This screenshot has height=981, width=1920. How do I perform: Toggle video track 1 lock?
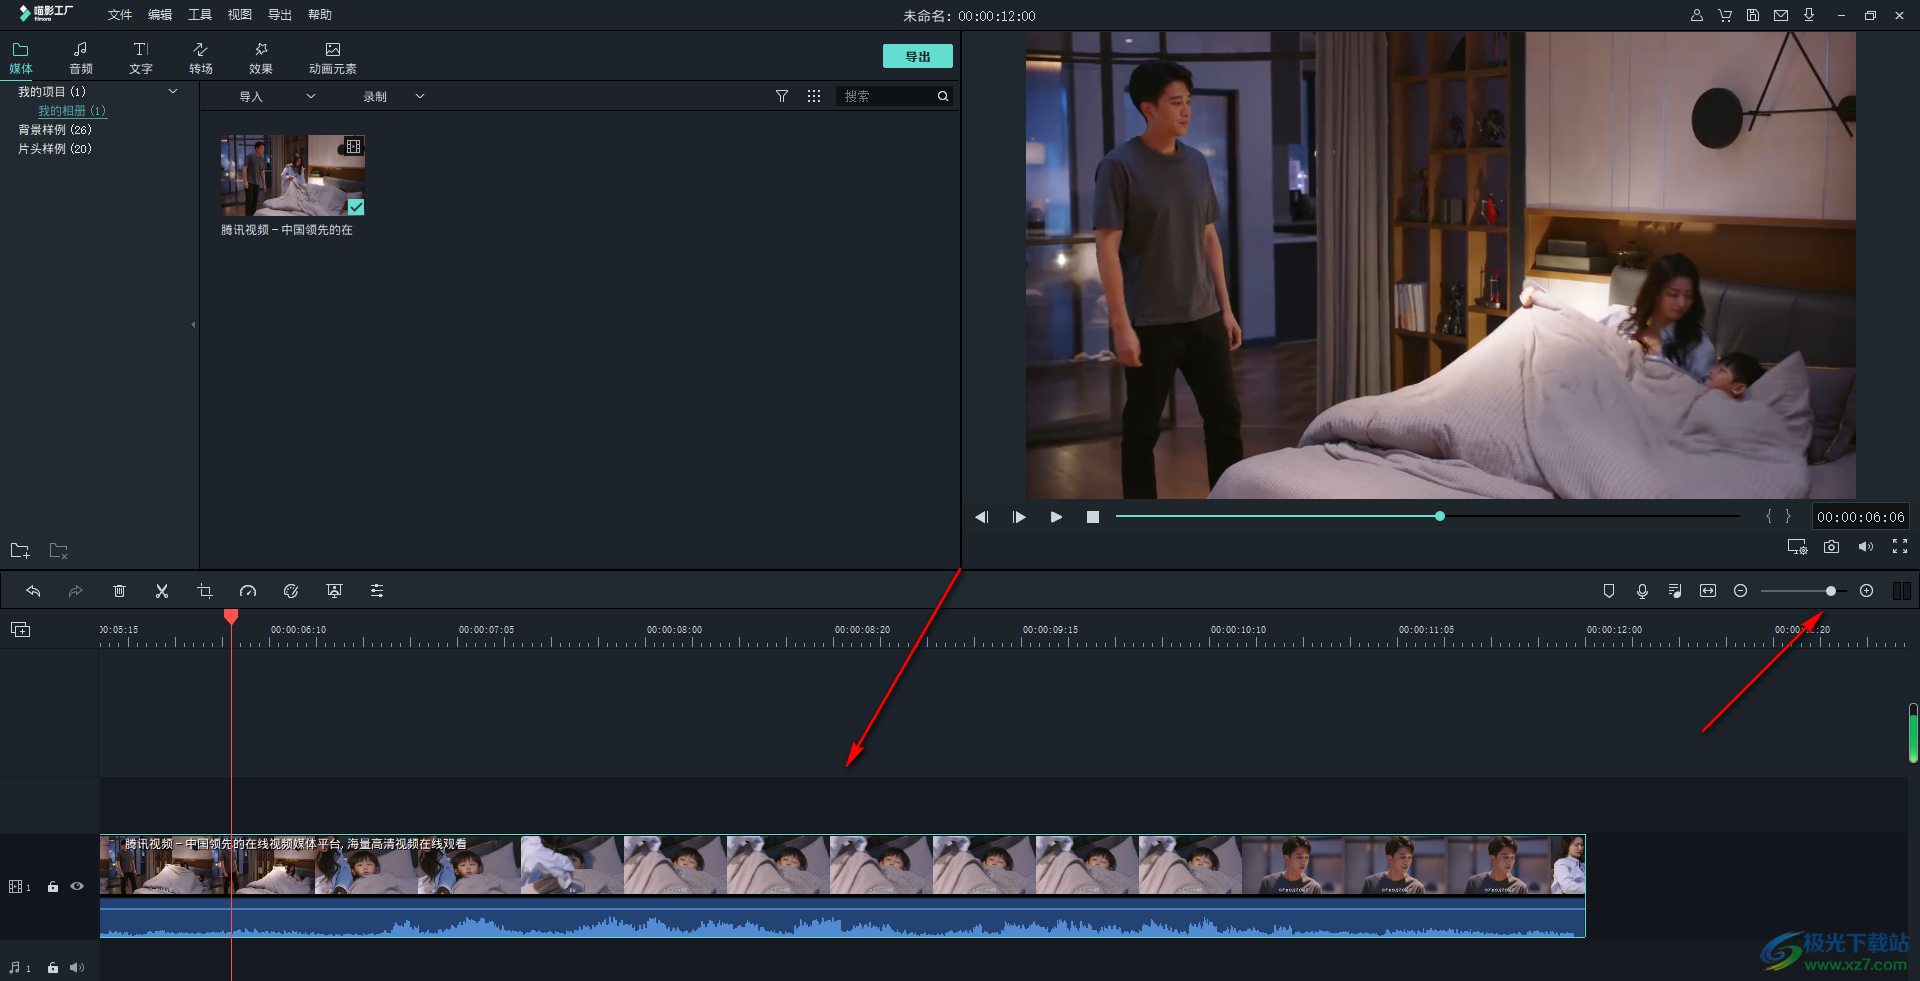tap(53, 887)
